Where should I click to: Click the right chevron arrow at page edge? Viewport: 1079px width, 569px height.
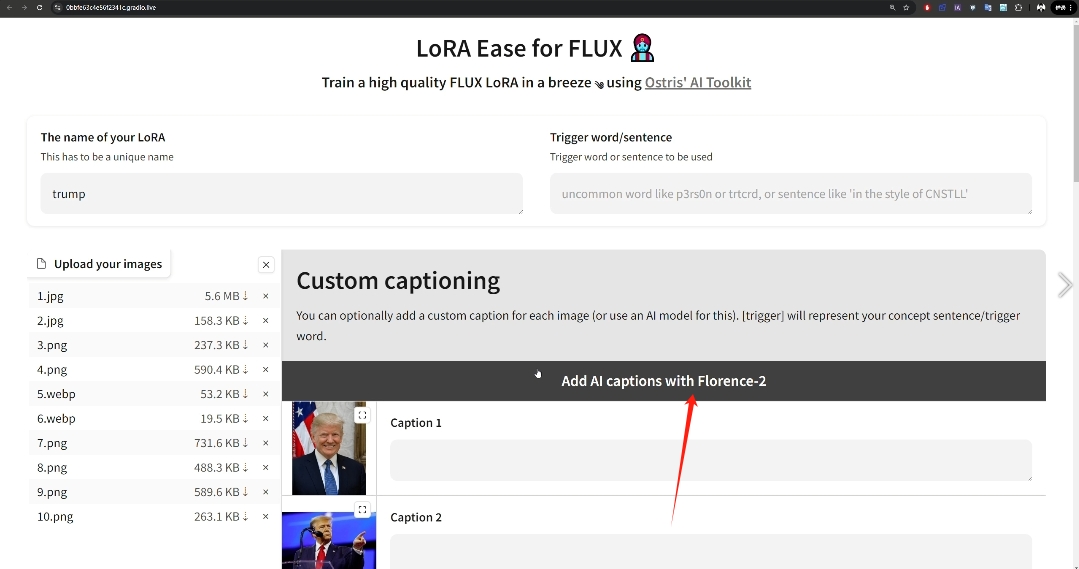pos(1065,285)
